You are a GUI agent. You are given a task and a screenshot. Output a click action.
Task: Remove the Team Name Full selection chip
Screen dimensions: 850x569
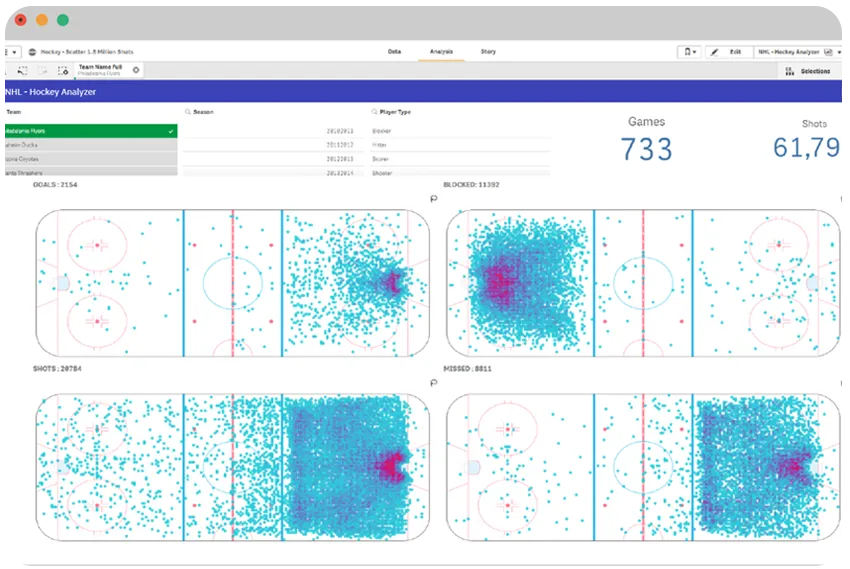136,70
